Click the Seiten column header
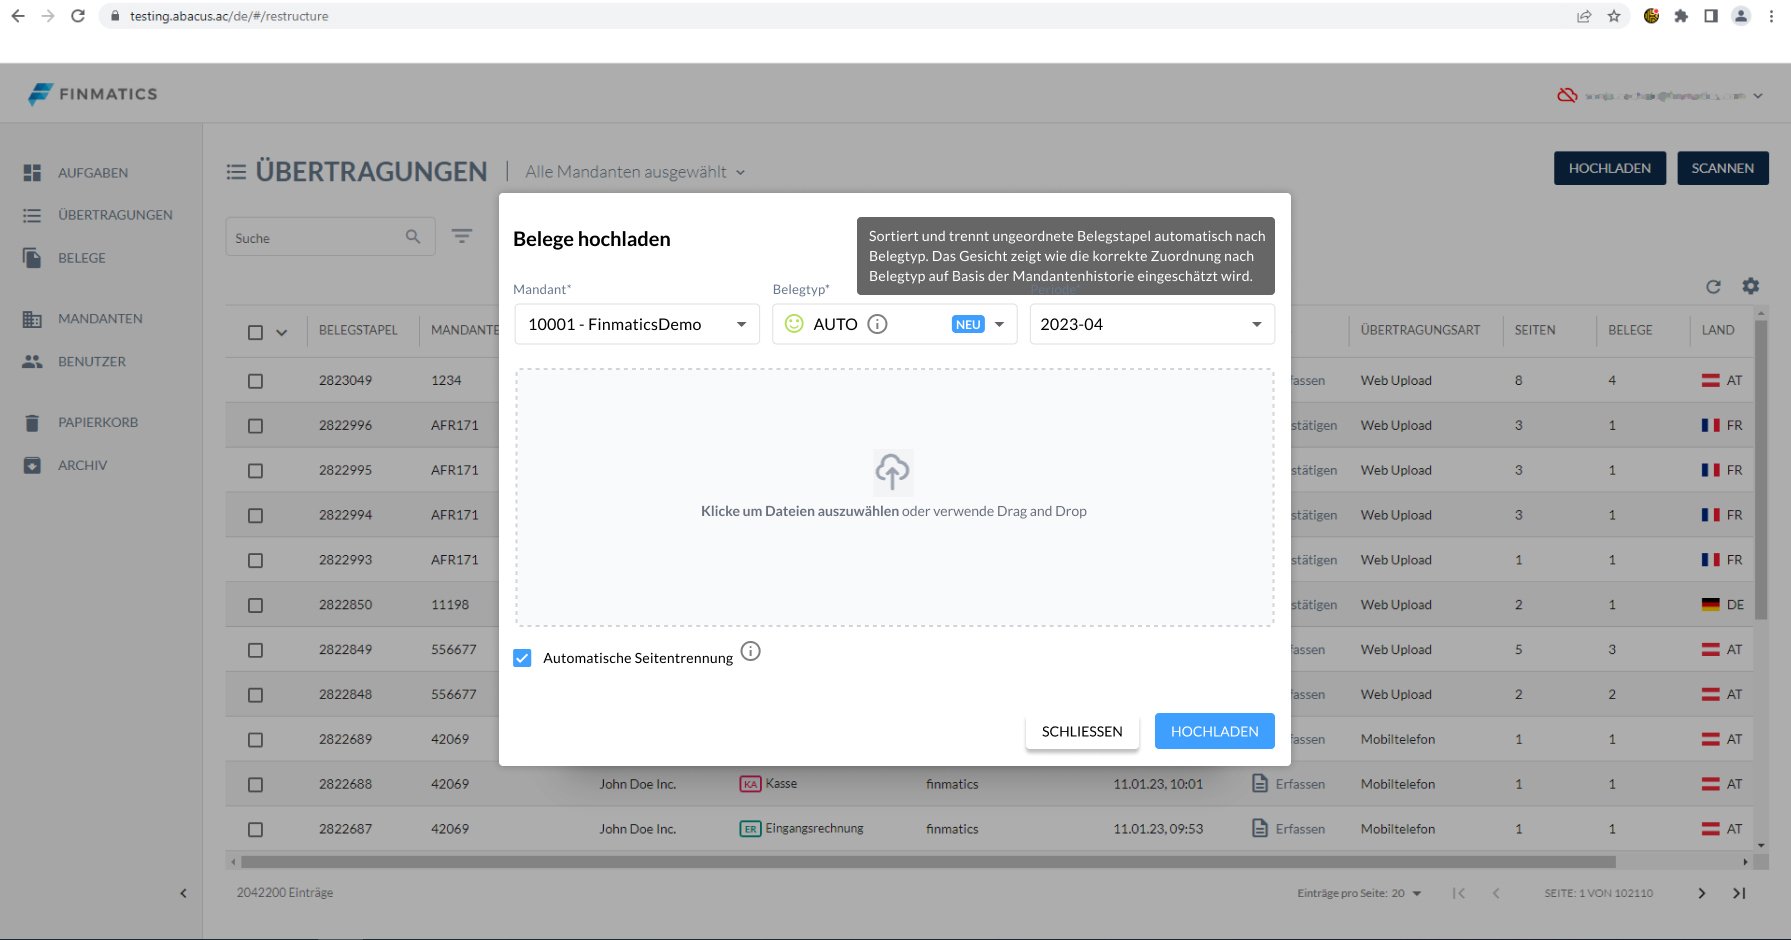Viewport: 1791px width, 940px height. 1535,330
